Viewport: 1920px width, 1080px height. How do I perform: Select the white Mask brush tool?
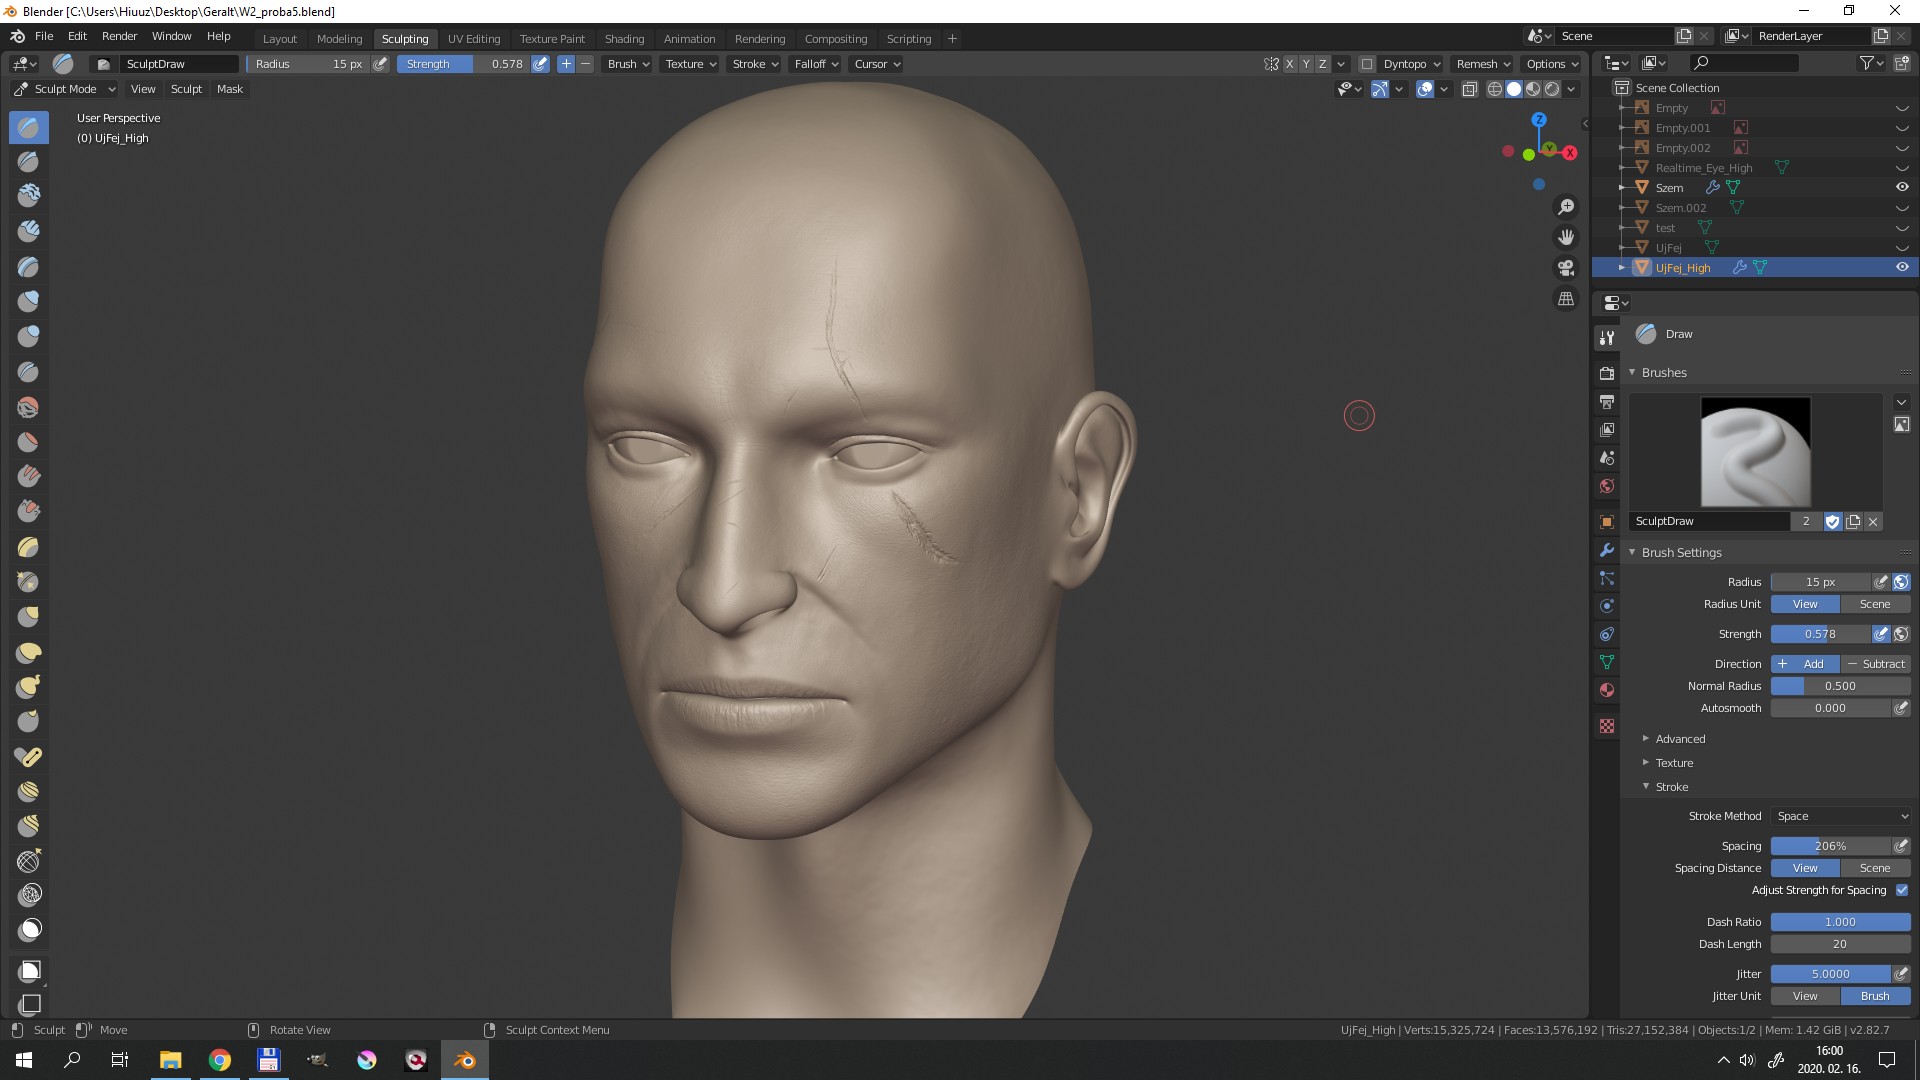pos(29,930)
